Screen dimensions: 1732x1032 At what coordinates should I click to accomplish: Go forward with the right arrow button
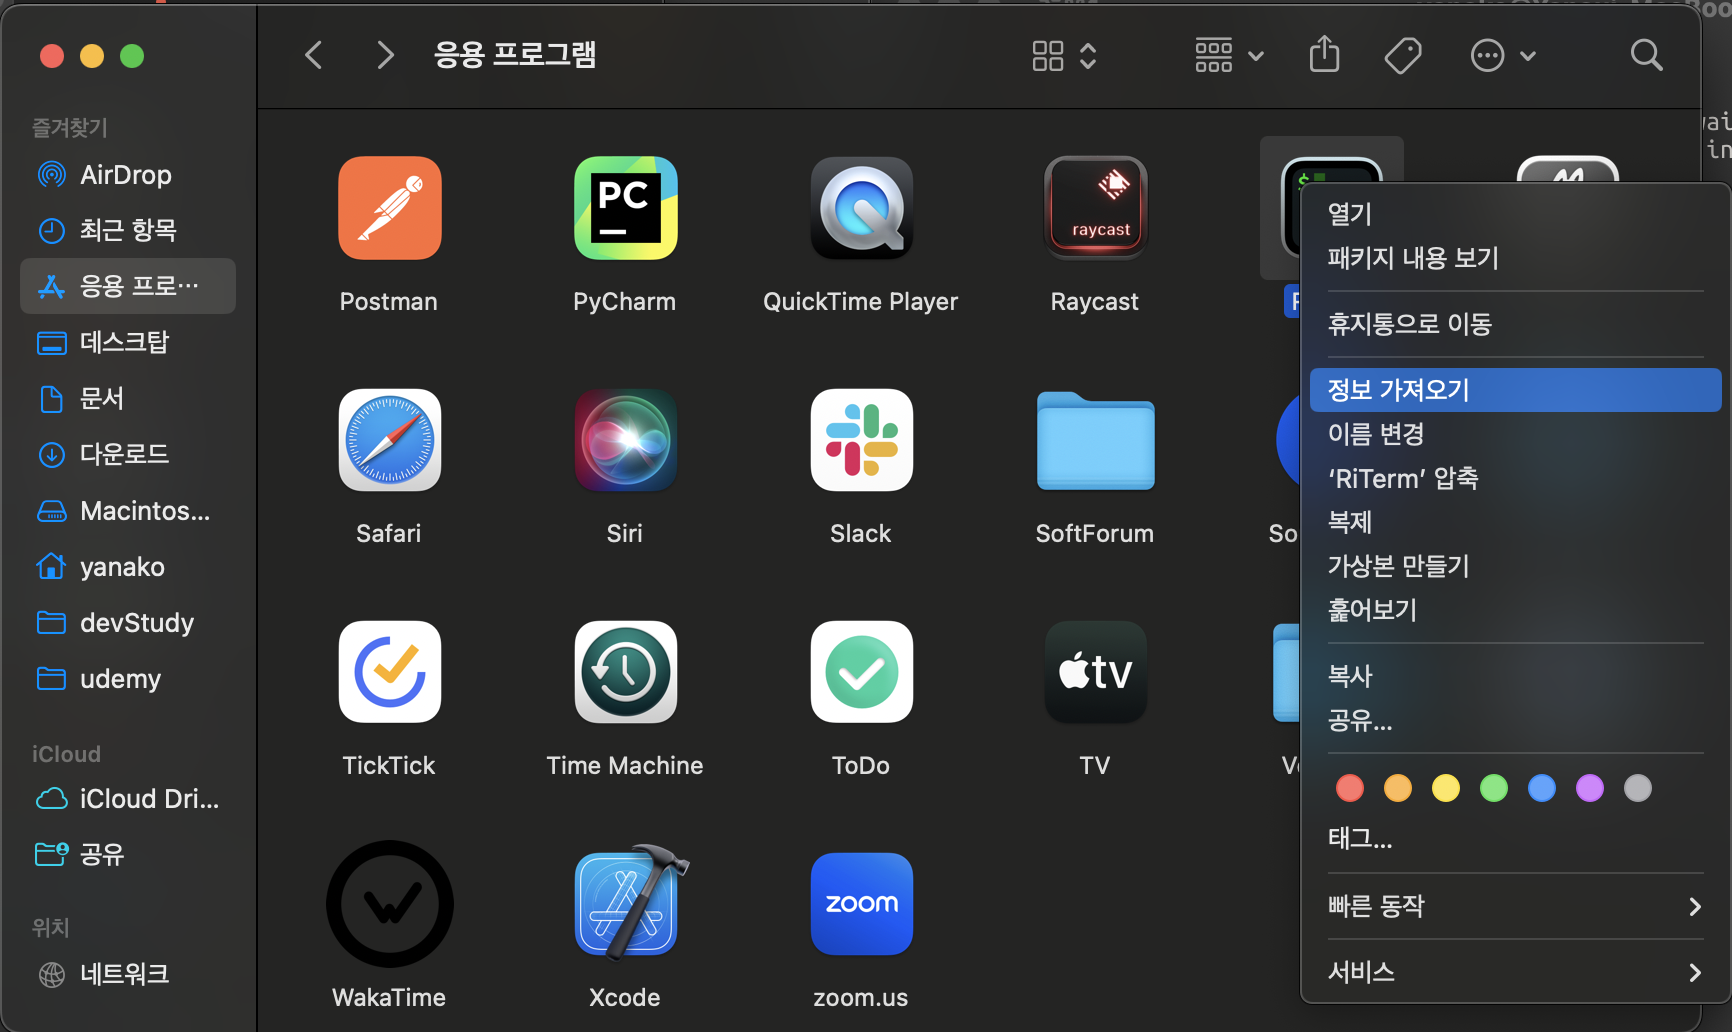(385, 55)
